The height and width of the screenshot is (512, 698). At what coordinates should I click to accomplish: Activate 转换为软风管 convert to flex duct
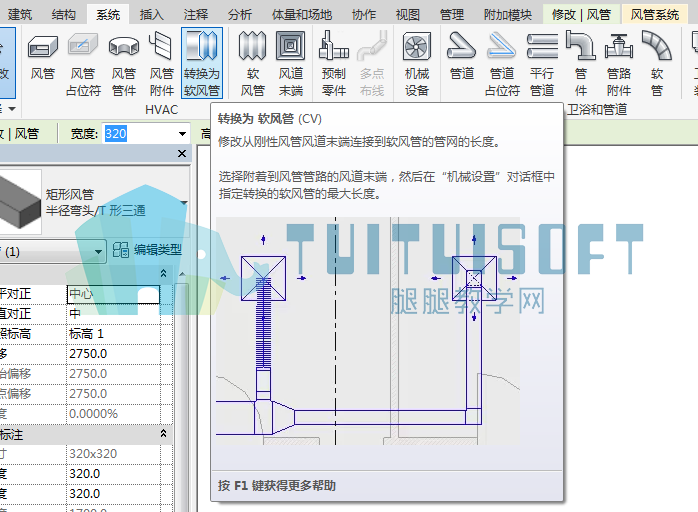(202, 62)
